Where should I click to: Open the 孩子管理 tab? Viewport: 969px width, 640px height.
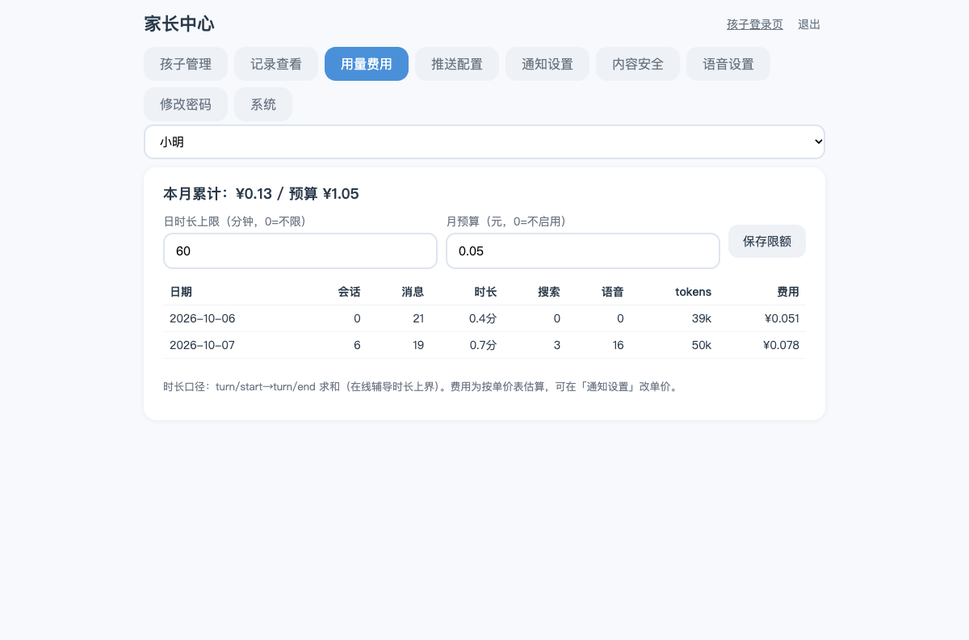click(x=185, y=64)
